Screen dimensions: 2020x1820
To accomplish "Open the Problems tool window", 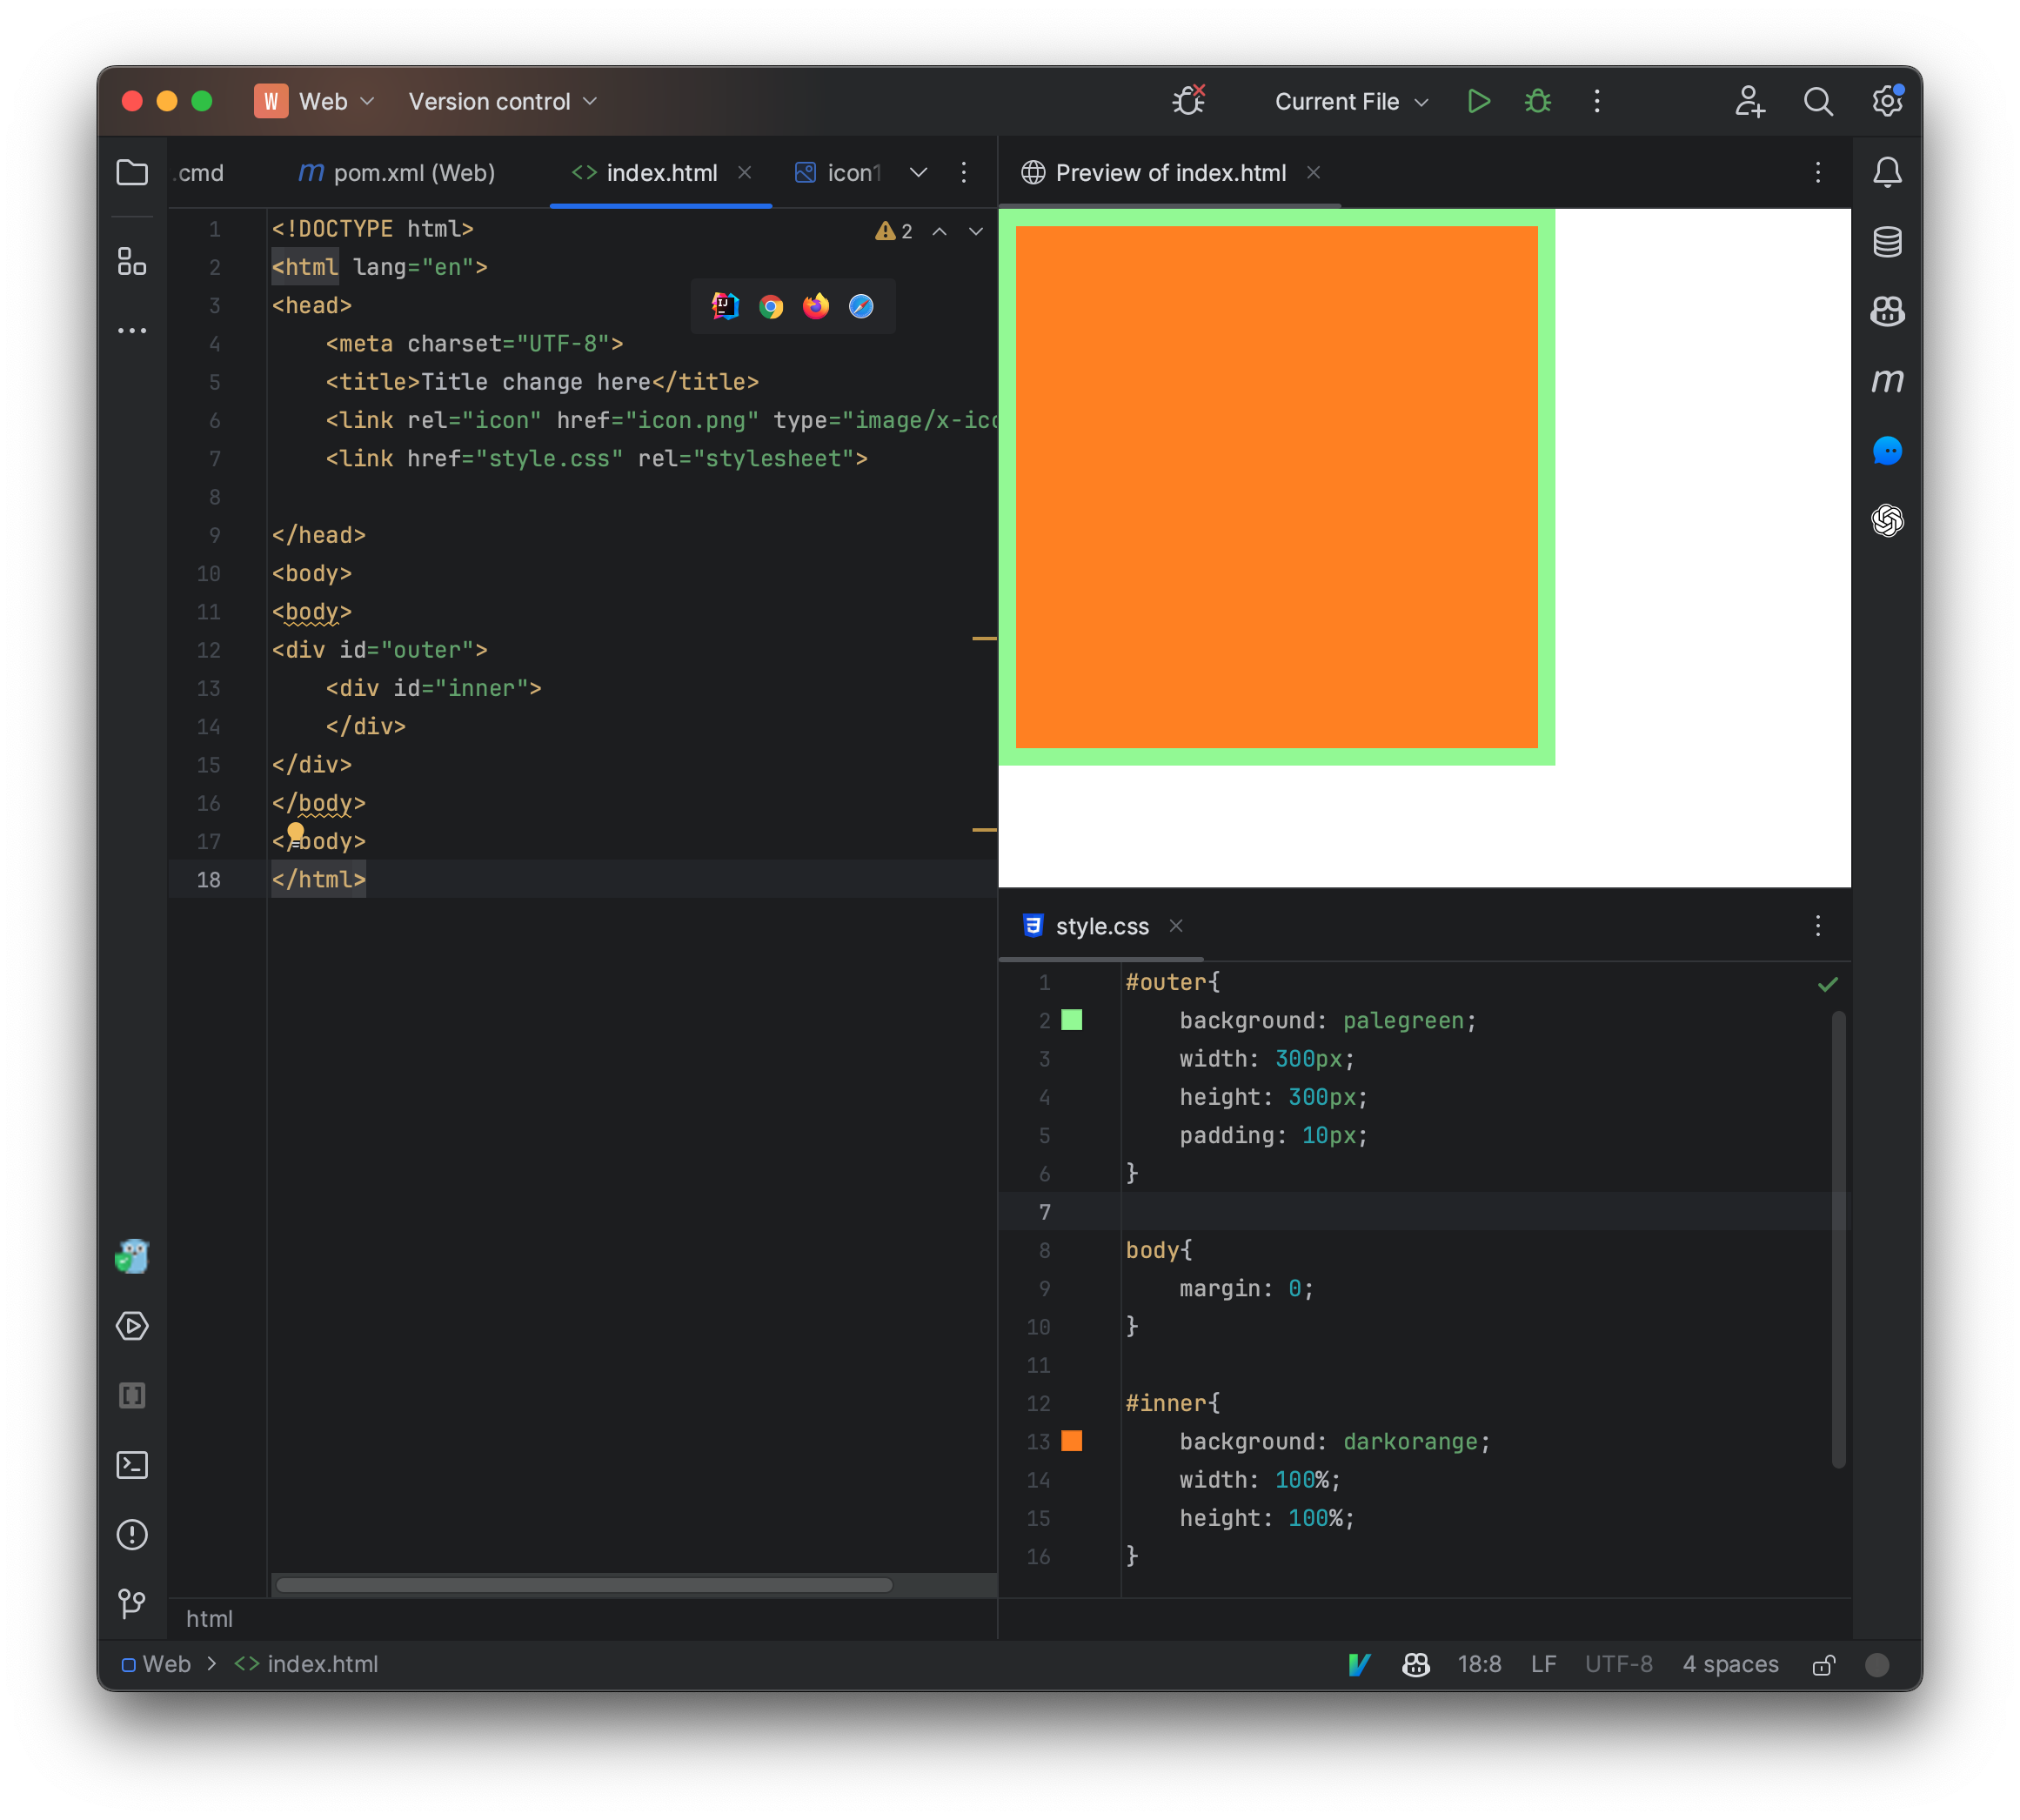I will coord(133,1535).
